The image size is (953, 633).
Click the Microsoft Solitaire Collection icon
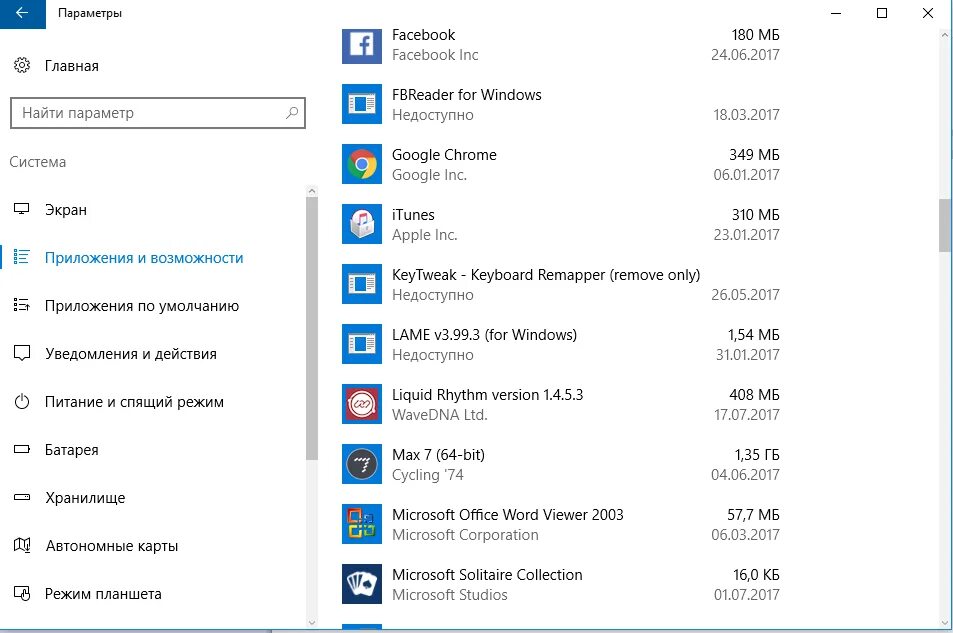click(362, 584)
